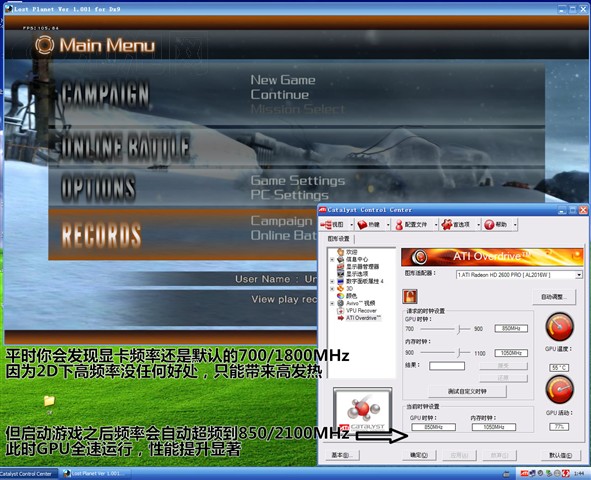Open Game Settings in Lost Planet

tap(298, 180)
